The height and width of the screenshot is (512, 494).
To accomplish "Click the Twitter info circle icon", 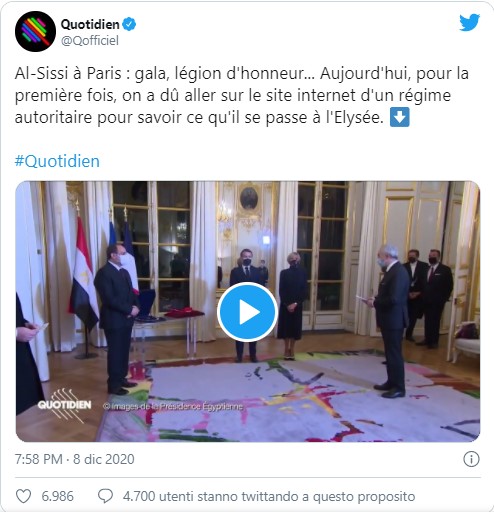I will (x=471, y=459).
